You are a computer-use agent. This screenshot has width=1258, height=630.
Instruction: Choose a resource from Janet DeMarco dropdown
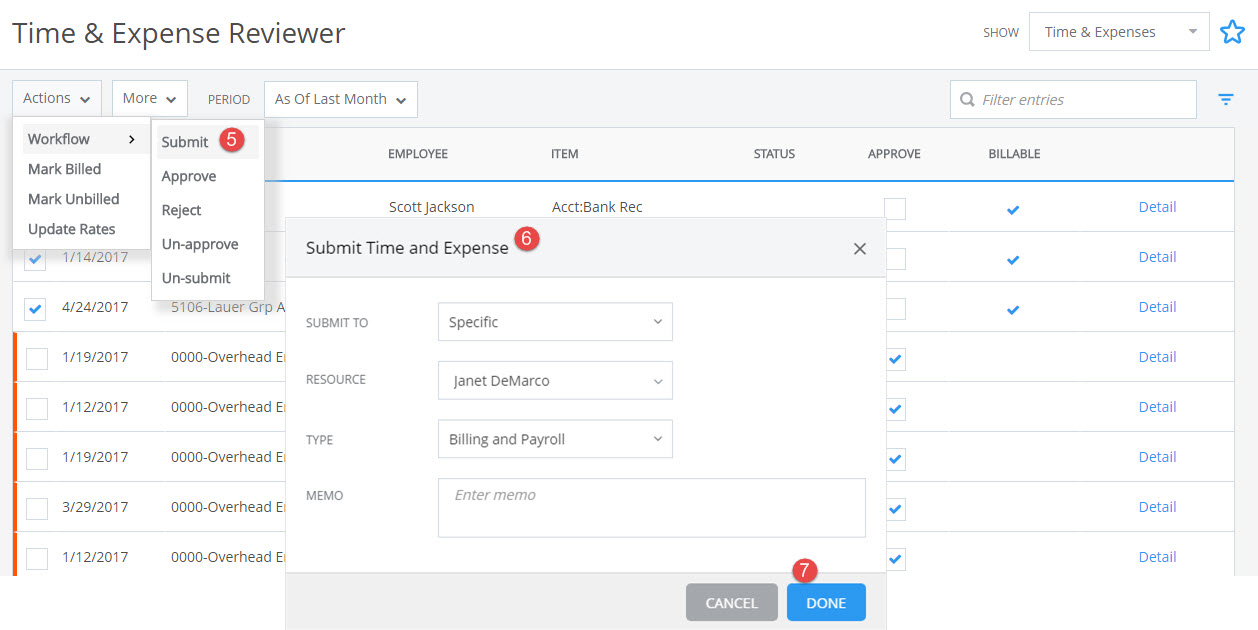(x=555, y=380)
